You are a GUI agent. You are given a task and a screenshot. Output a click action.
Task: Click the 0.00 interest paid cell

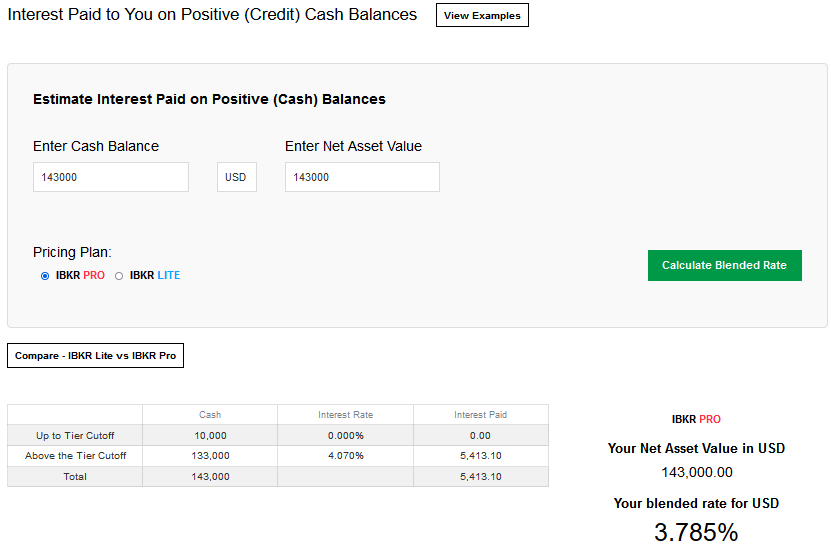point(480,436)
